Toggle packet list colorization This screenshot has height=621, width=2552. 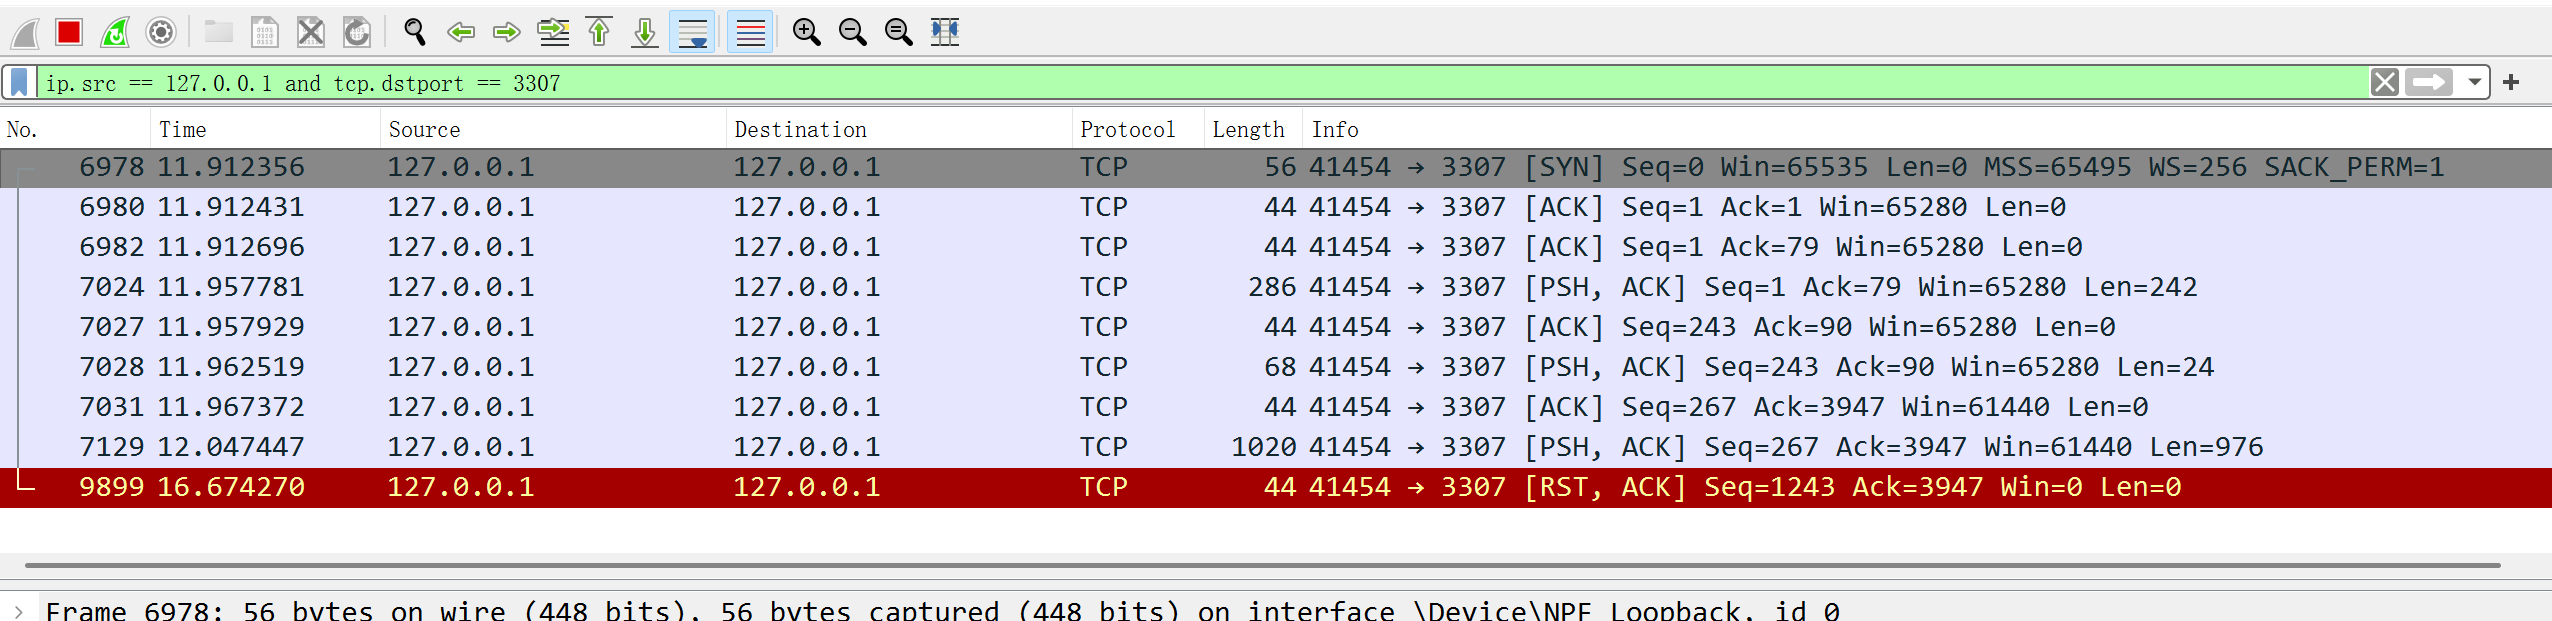coord(750,33)
